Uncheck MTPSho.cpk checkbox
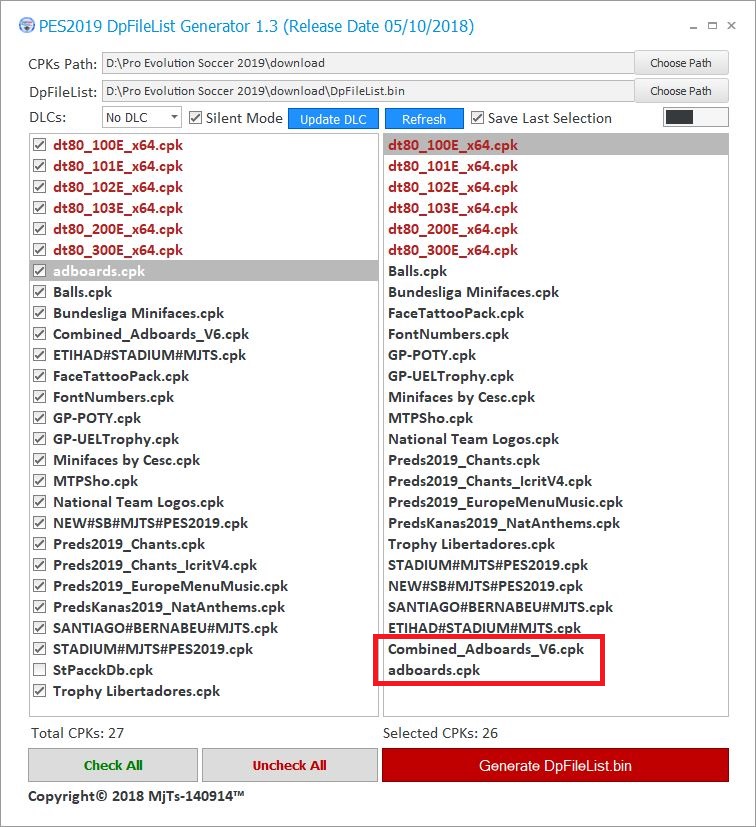This screenshot has width=756, height=827. tap(40, 480)
